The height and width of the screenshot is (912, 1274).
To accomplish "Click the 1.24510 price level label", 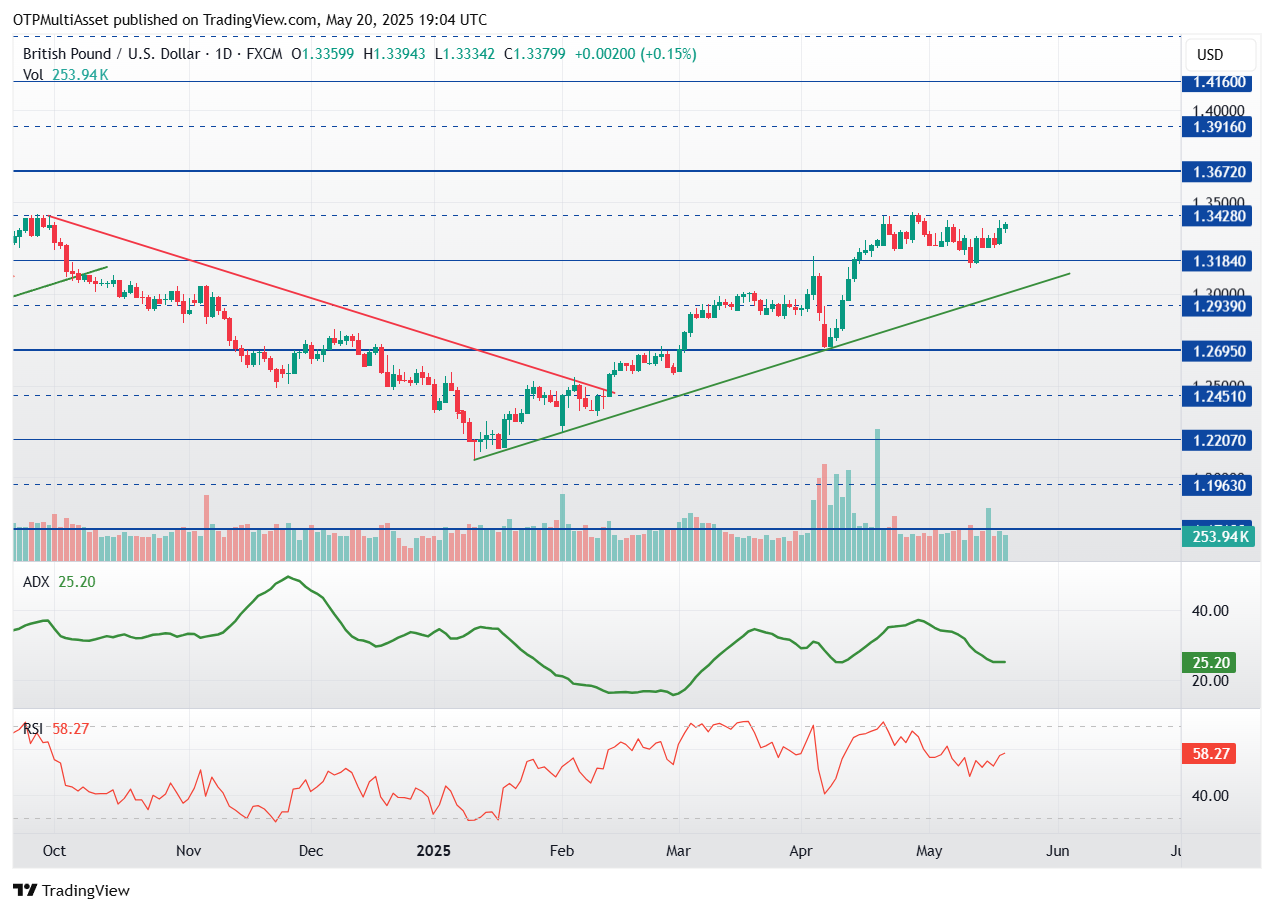I will (1216, 396).
